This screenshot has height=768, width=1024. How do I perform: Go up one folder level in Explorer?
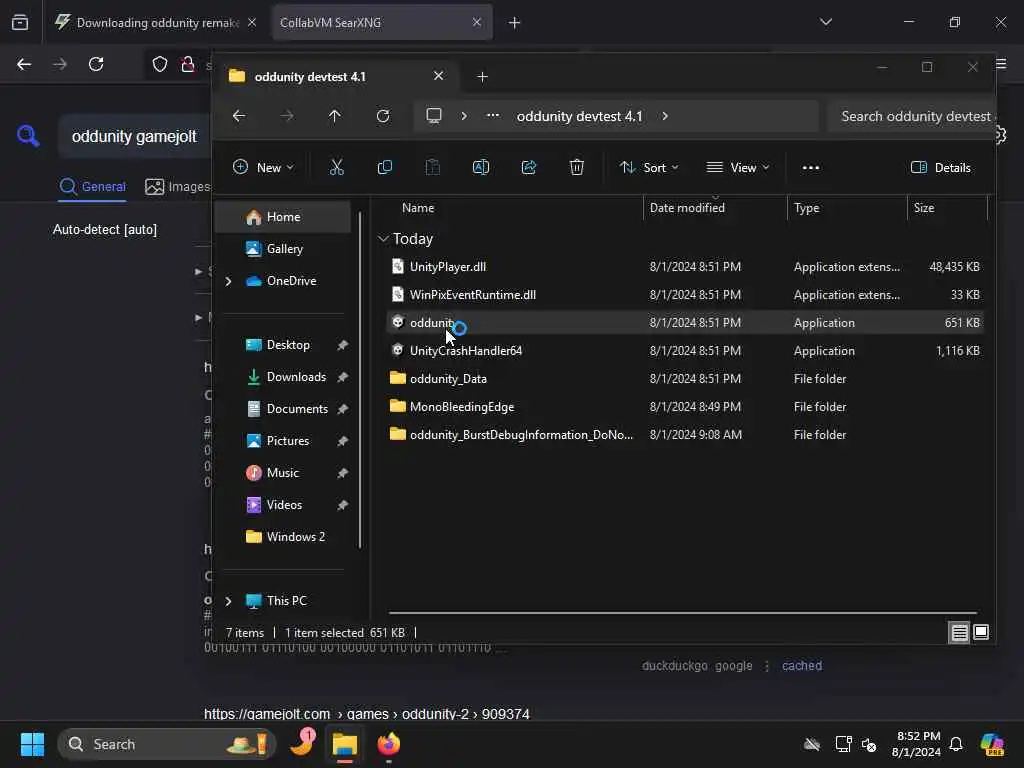pyautogui.click(x=334, y=116)
